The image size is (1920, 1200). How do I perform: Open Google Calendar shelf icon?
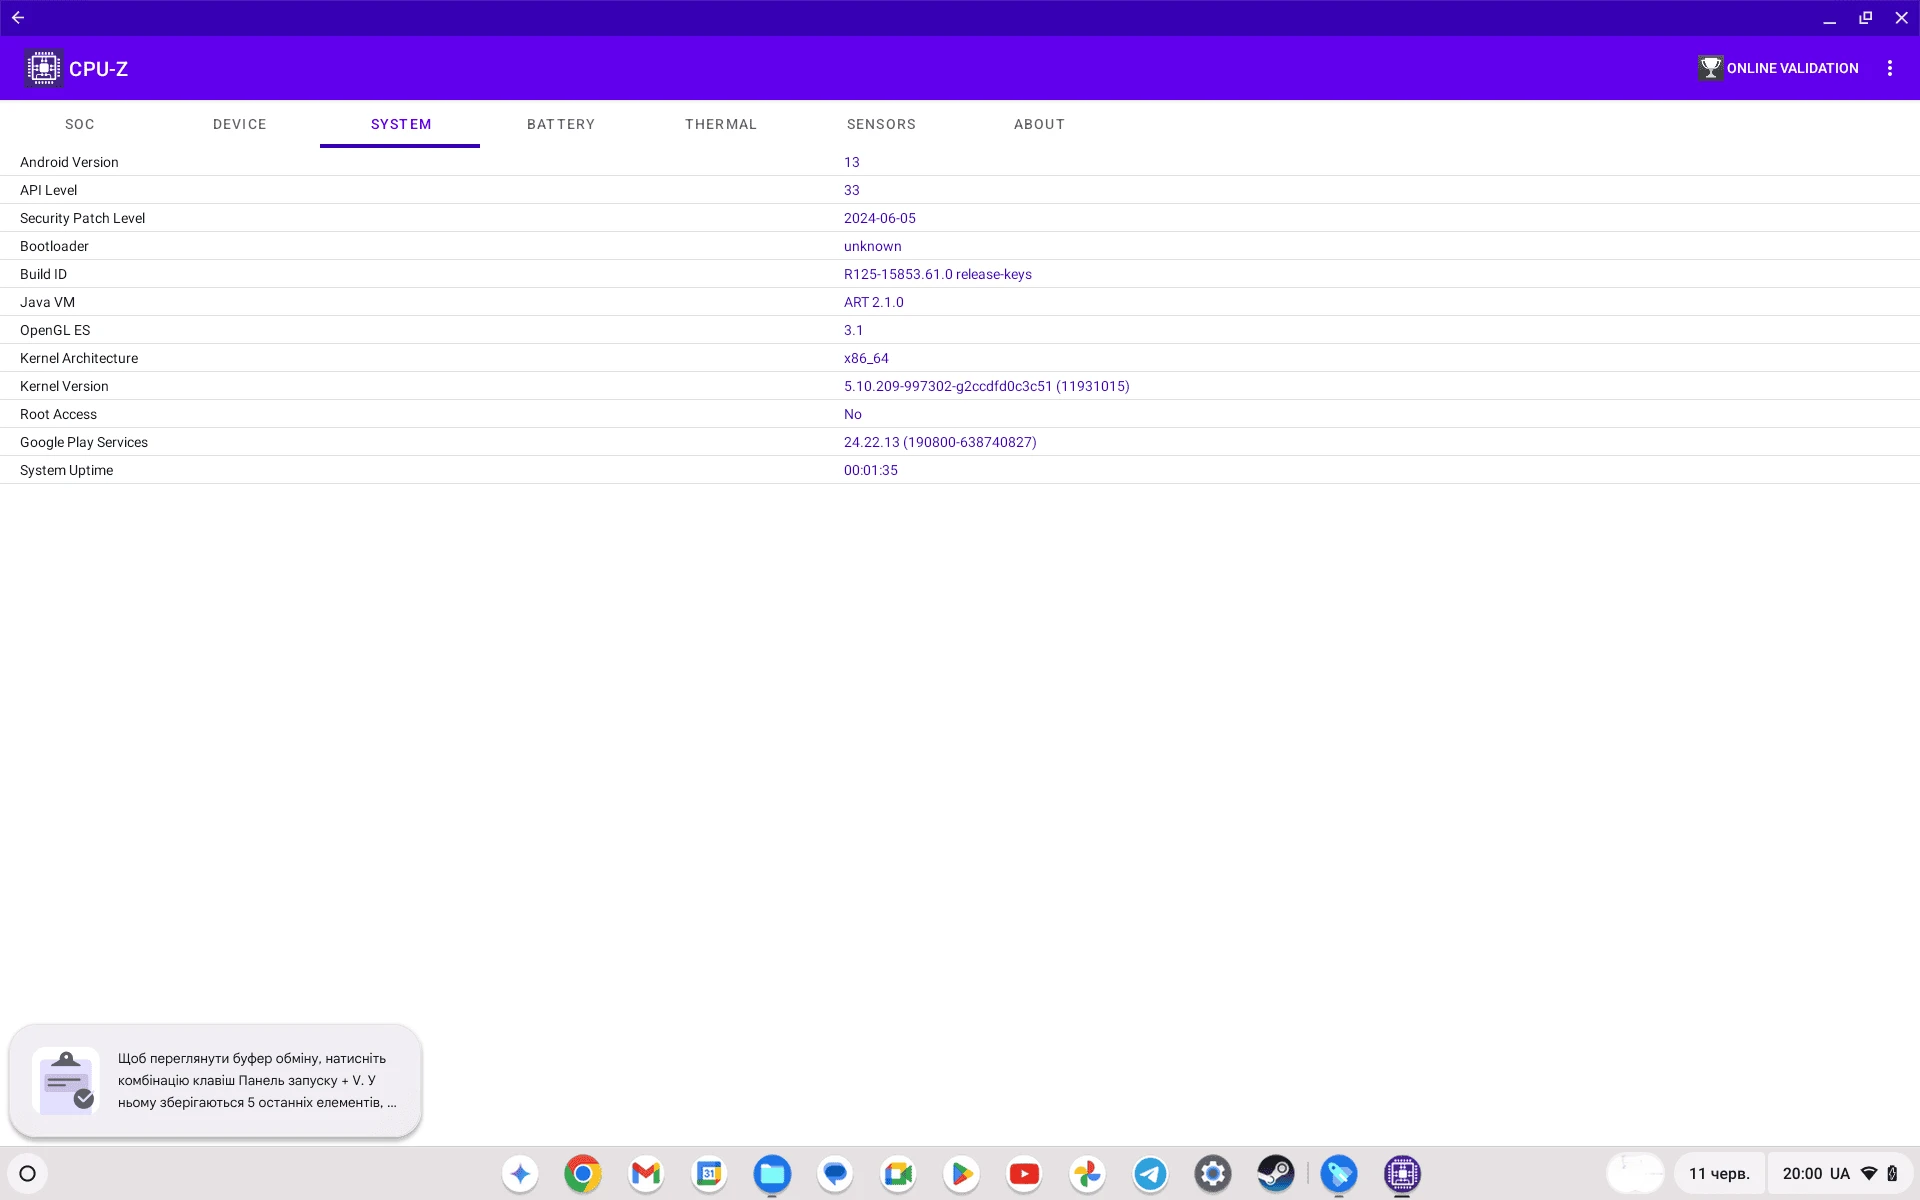click(709, 1174)
